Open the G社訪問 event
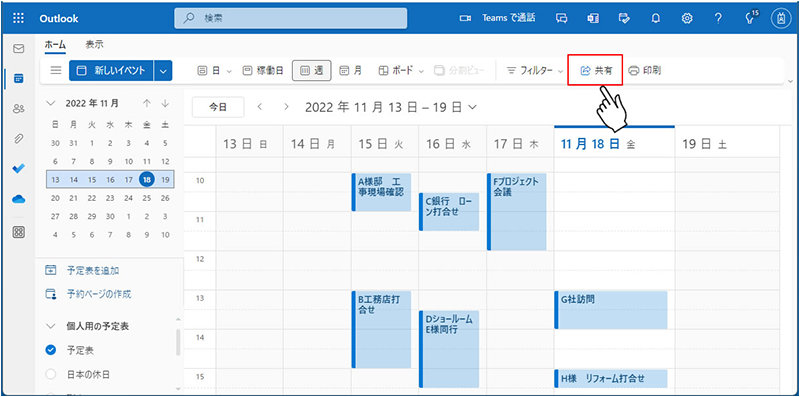This screenshot has height=397, width=800. [x=611, y=310]
